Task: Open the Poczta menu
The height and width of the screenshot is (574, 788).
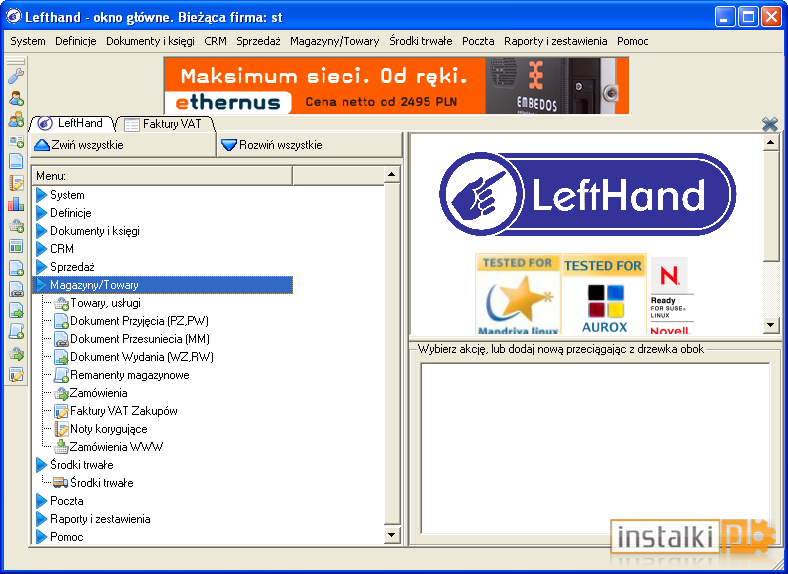Action: (x=478, y=41)
